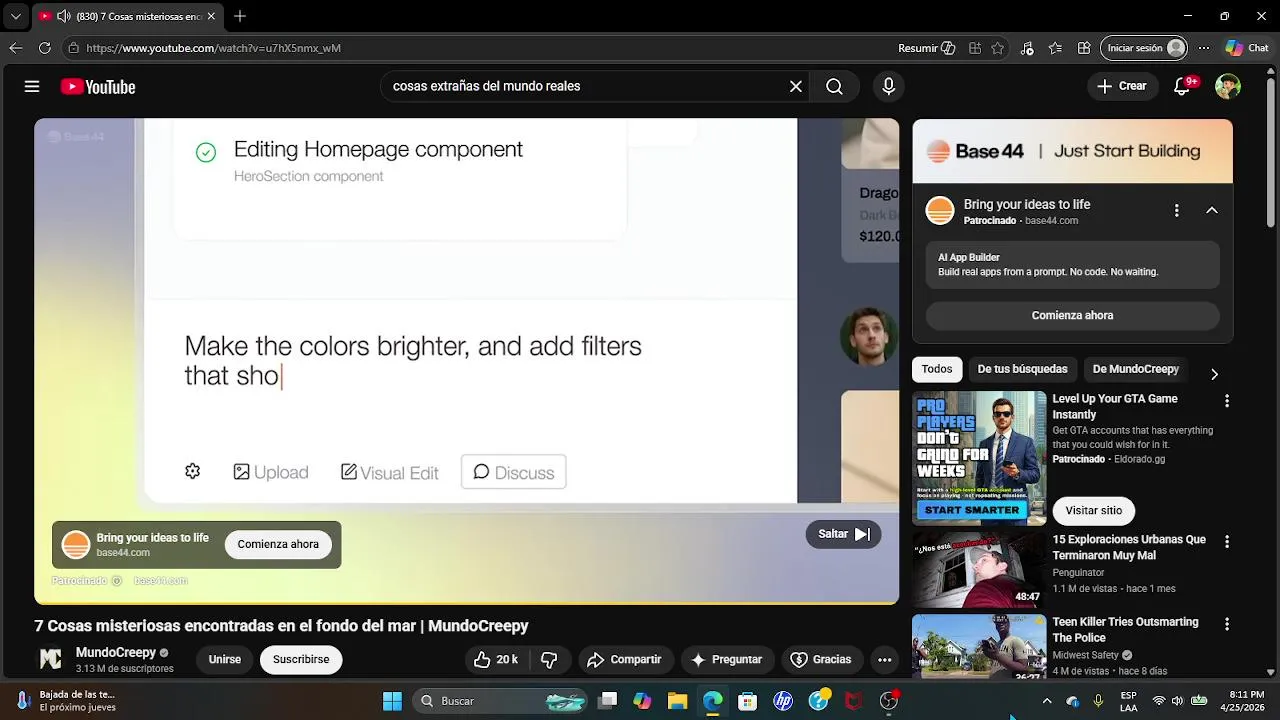
Task: Skip the ad with Saltar
Action: (x=843, y=534)
